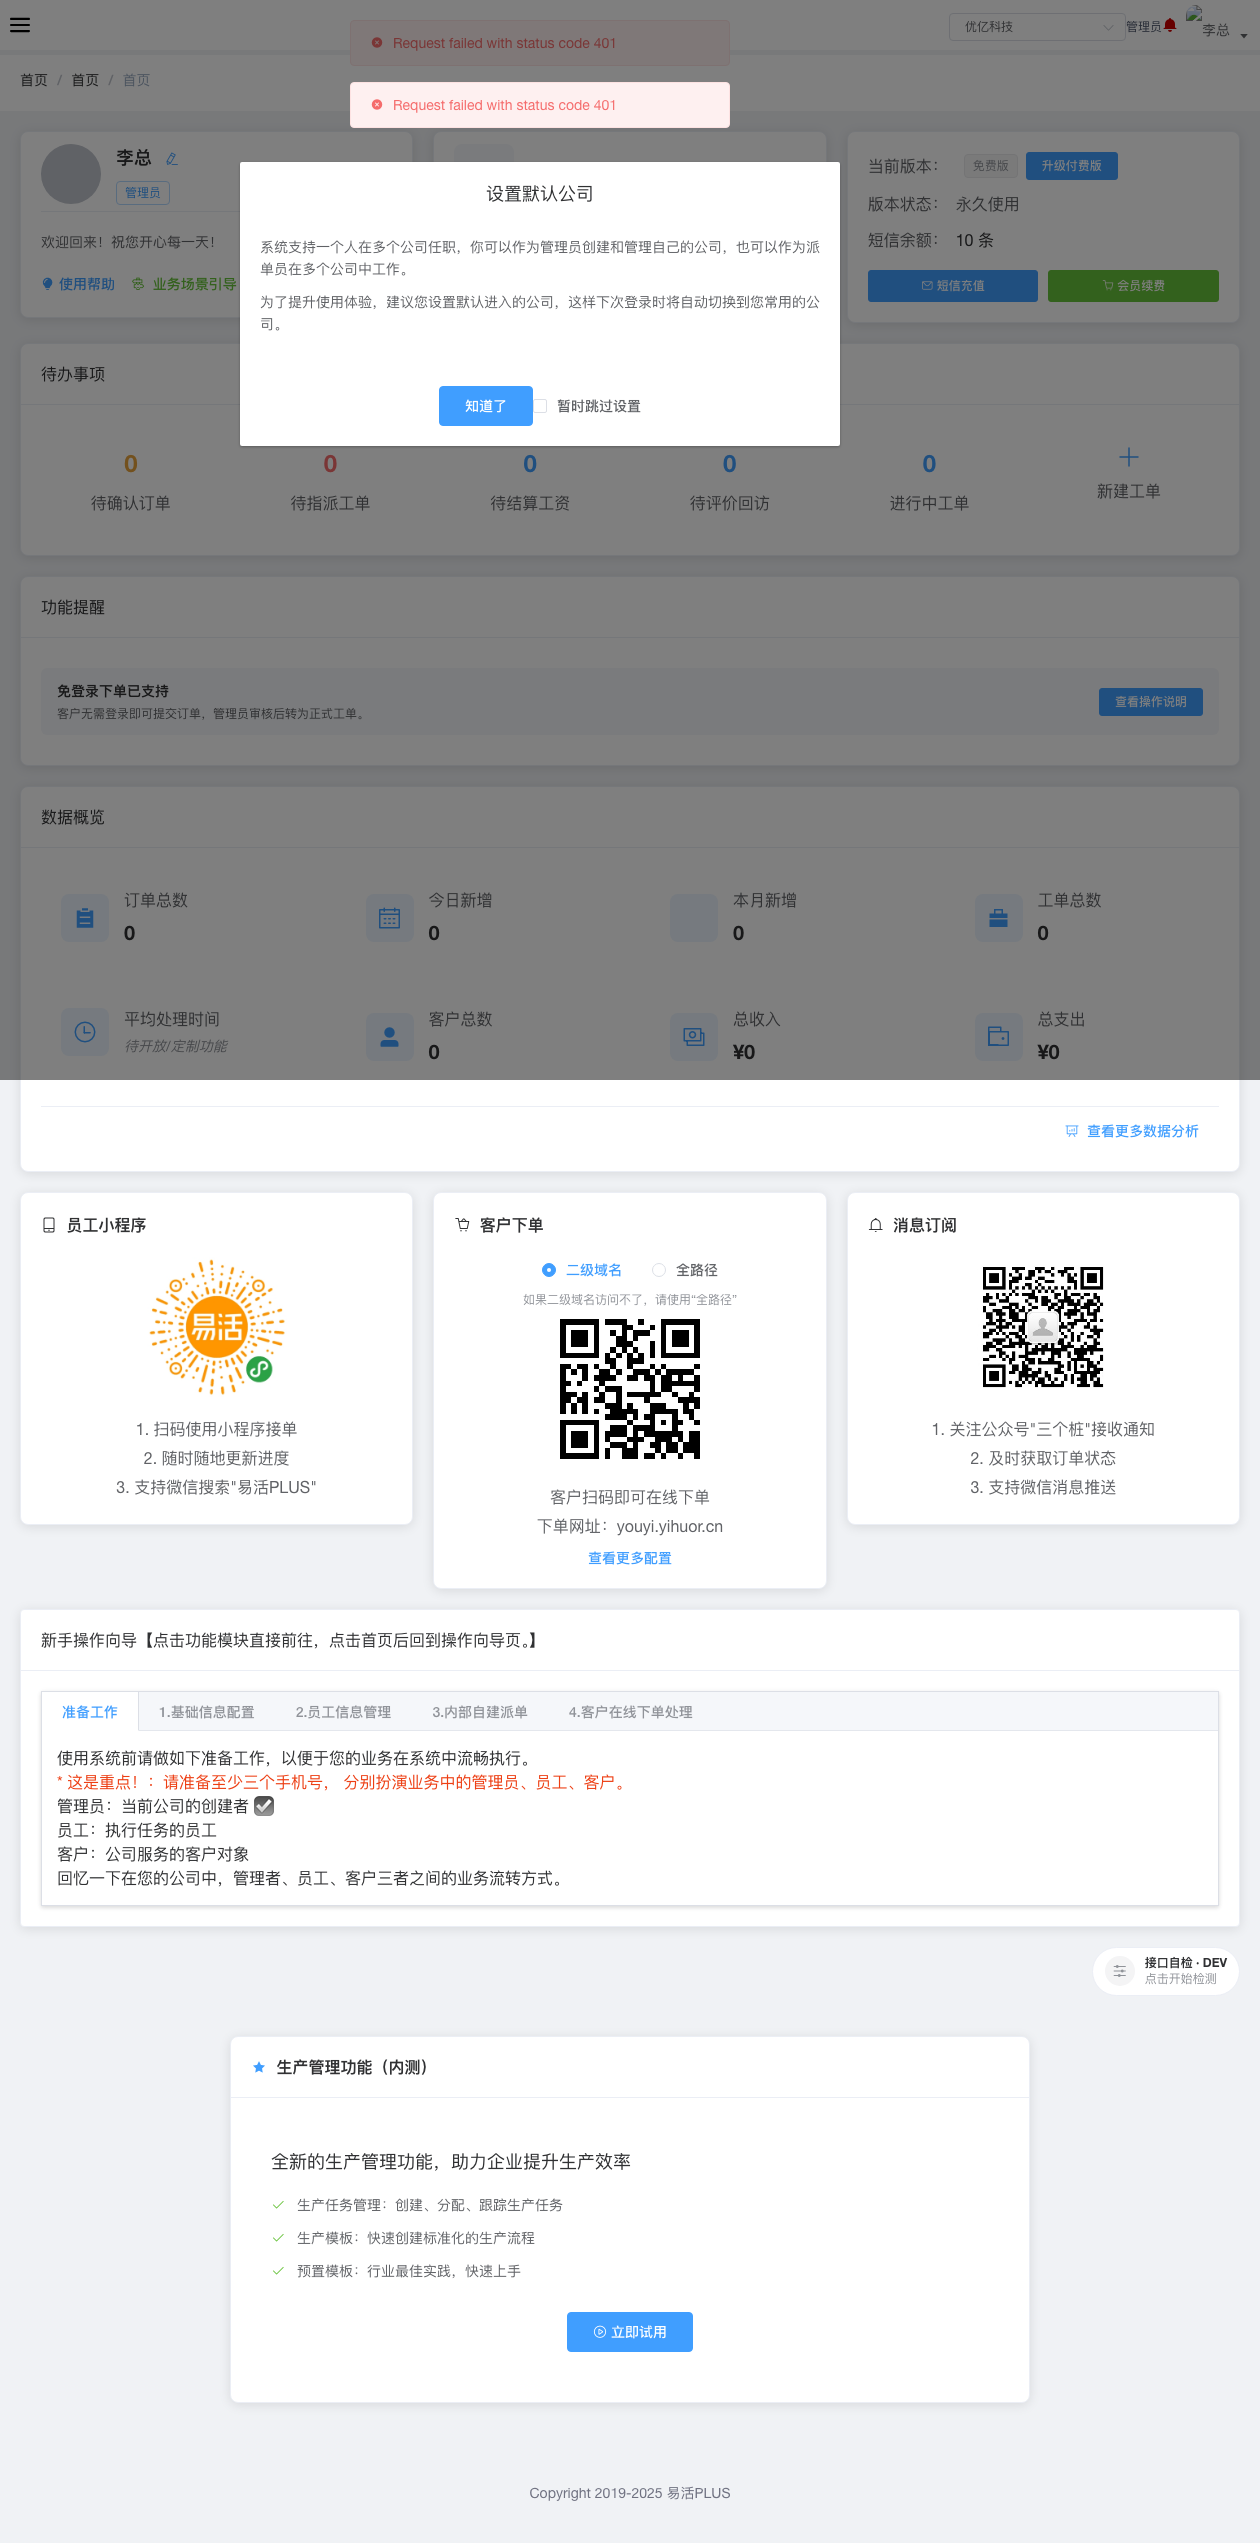This screenshot has width=1260, height=2543.
Task: Click the 总收入 money icon
Action: 694,1036
